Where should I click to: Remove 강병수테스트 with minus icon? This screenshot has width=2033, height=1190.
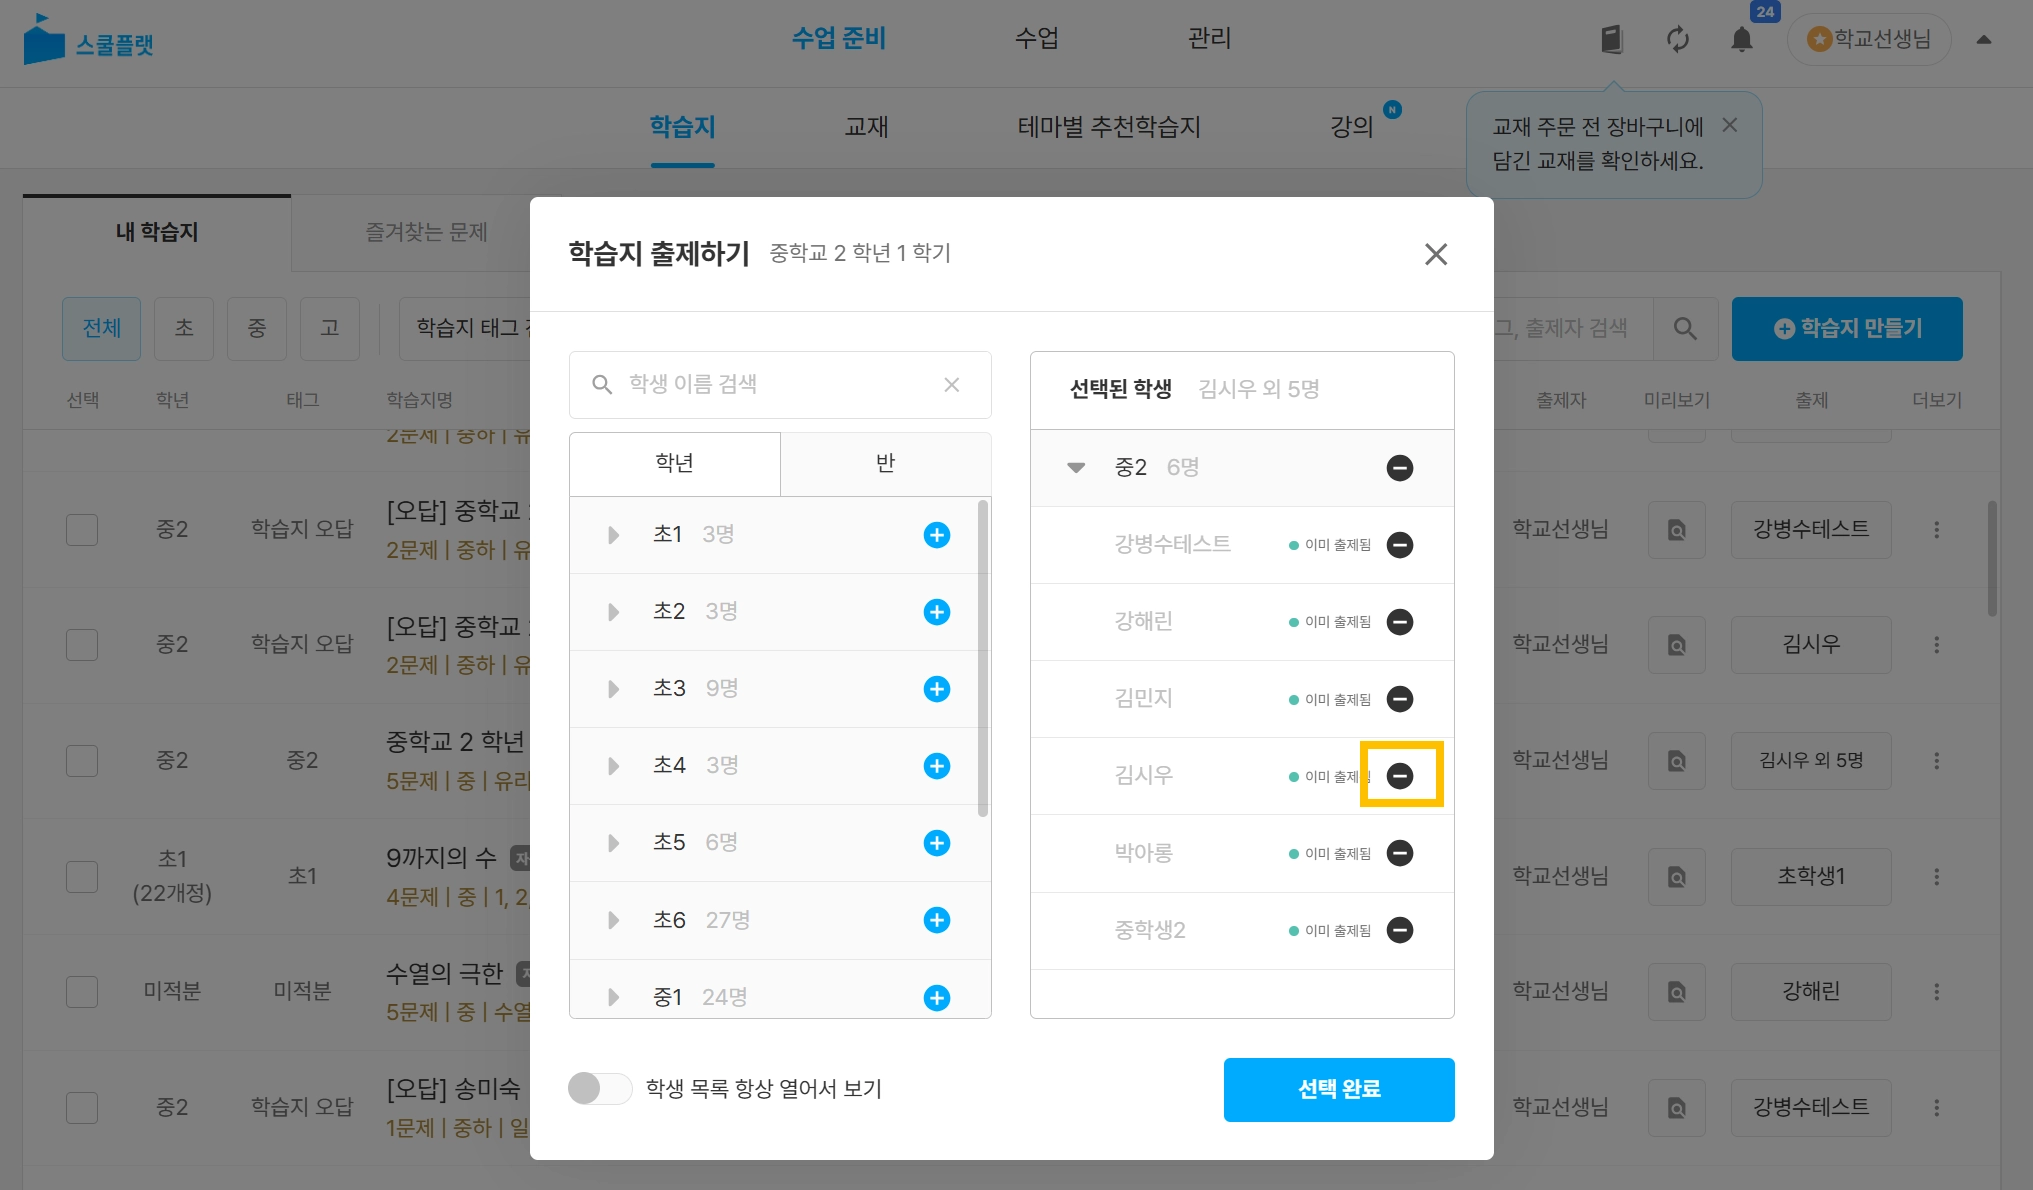pyautogui.click(x=1399, y=545)
